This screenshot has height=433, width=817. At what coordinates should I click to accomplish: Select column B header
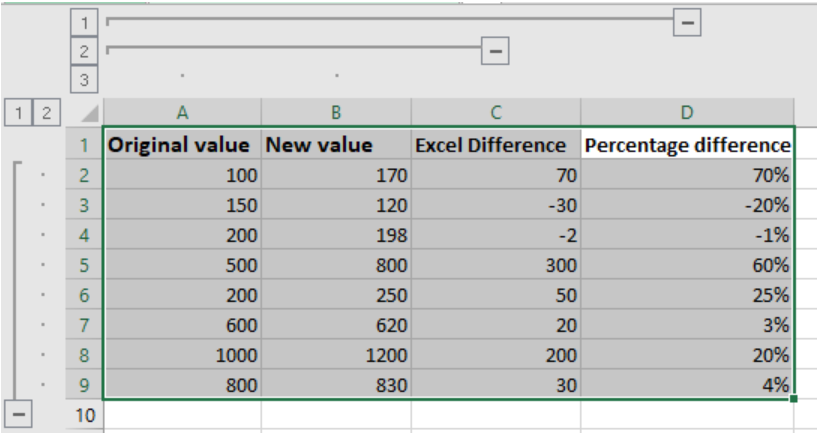(x=336, y=113)
